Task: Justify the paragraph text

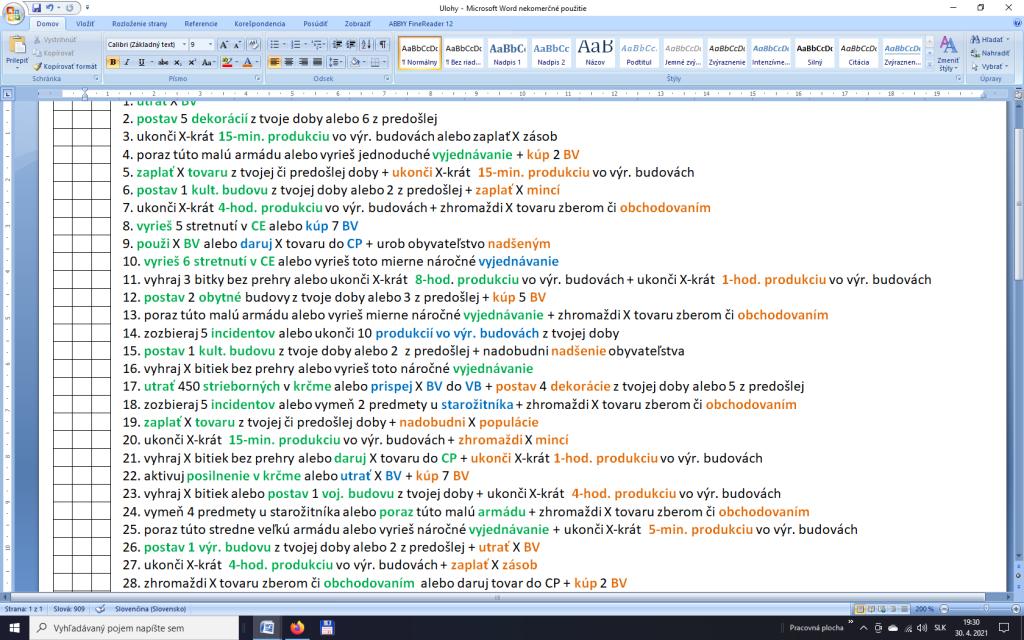Action: pyautogui.click(x=317, y=62)
